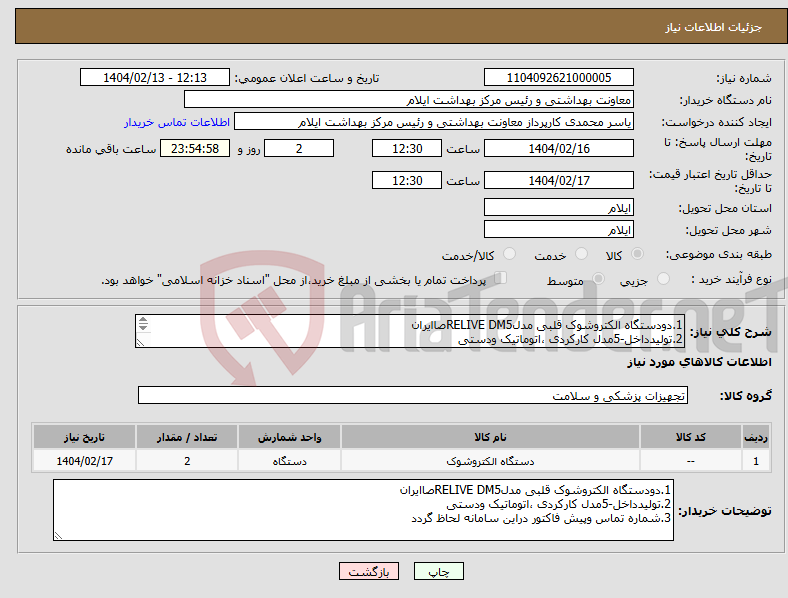Click the row number cell 1
Viewport: 788px width, 598px height.
pos(756,460)
